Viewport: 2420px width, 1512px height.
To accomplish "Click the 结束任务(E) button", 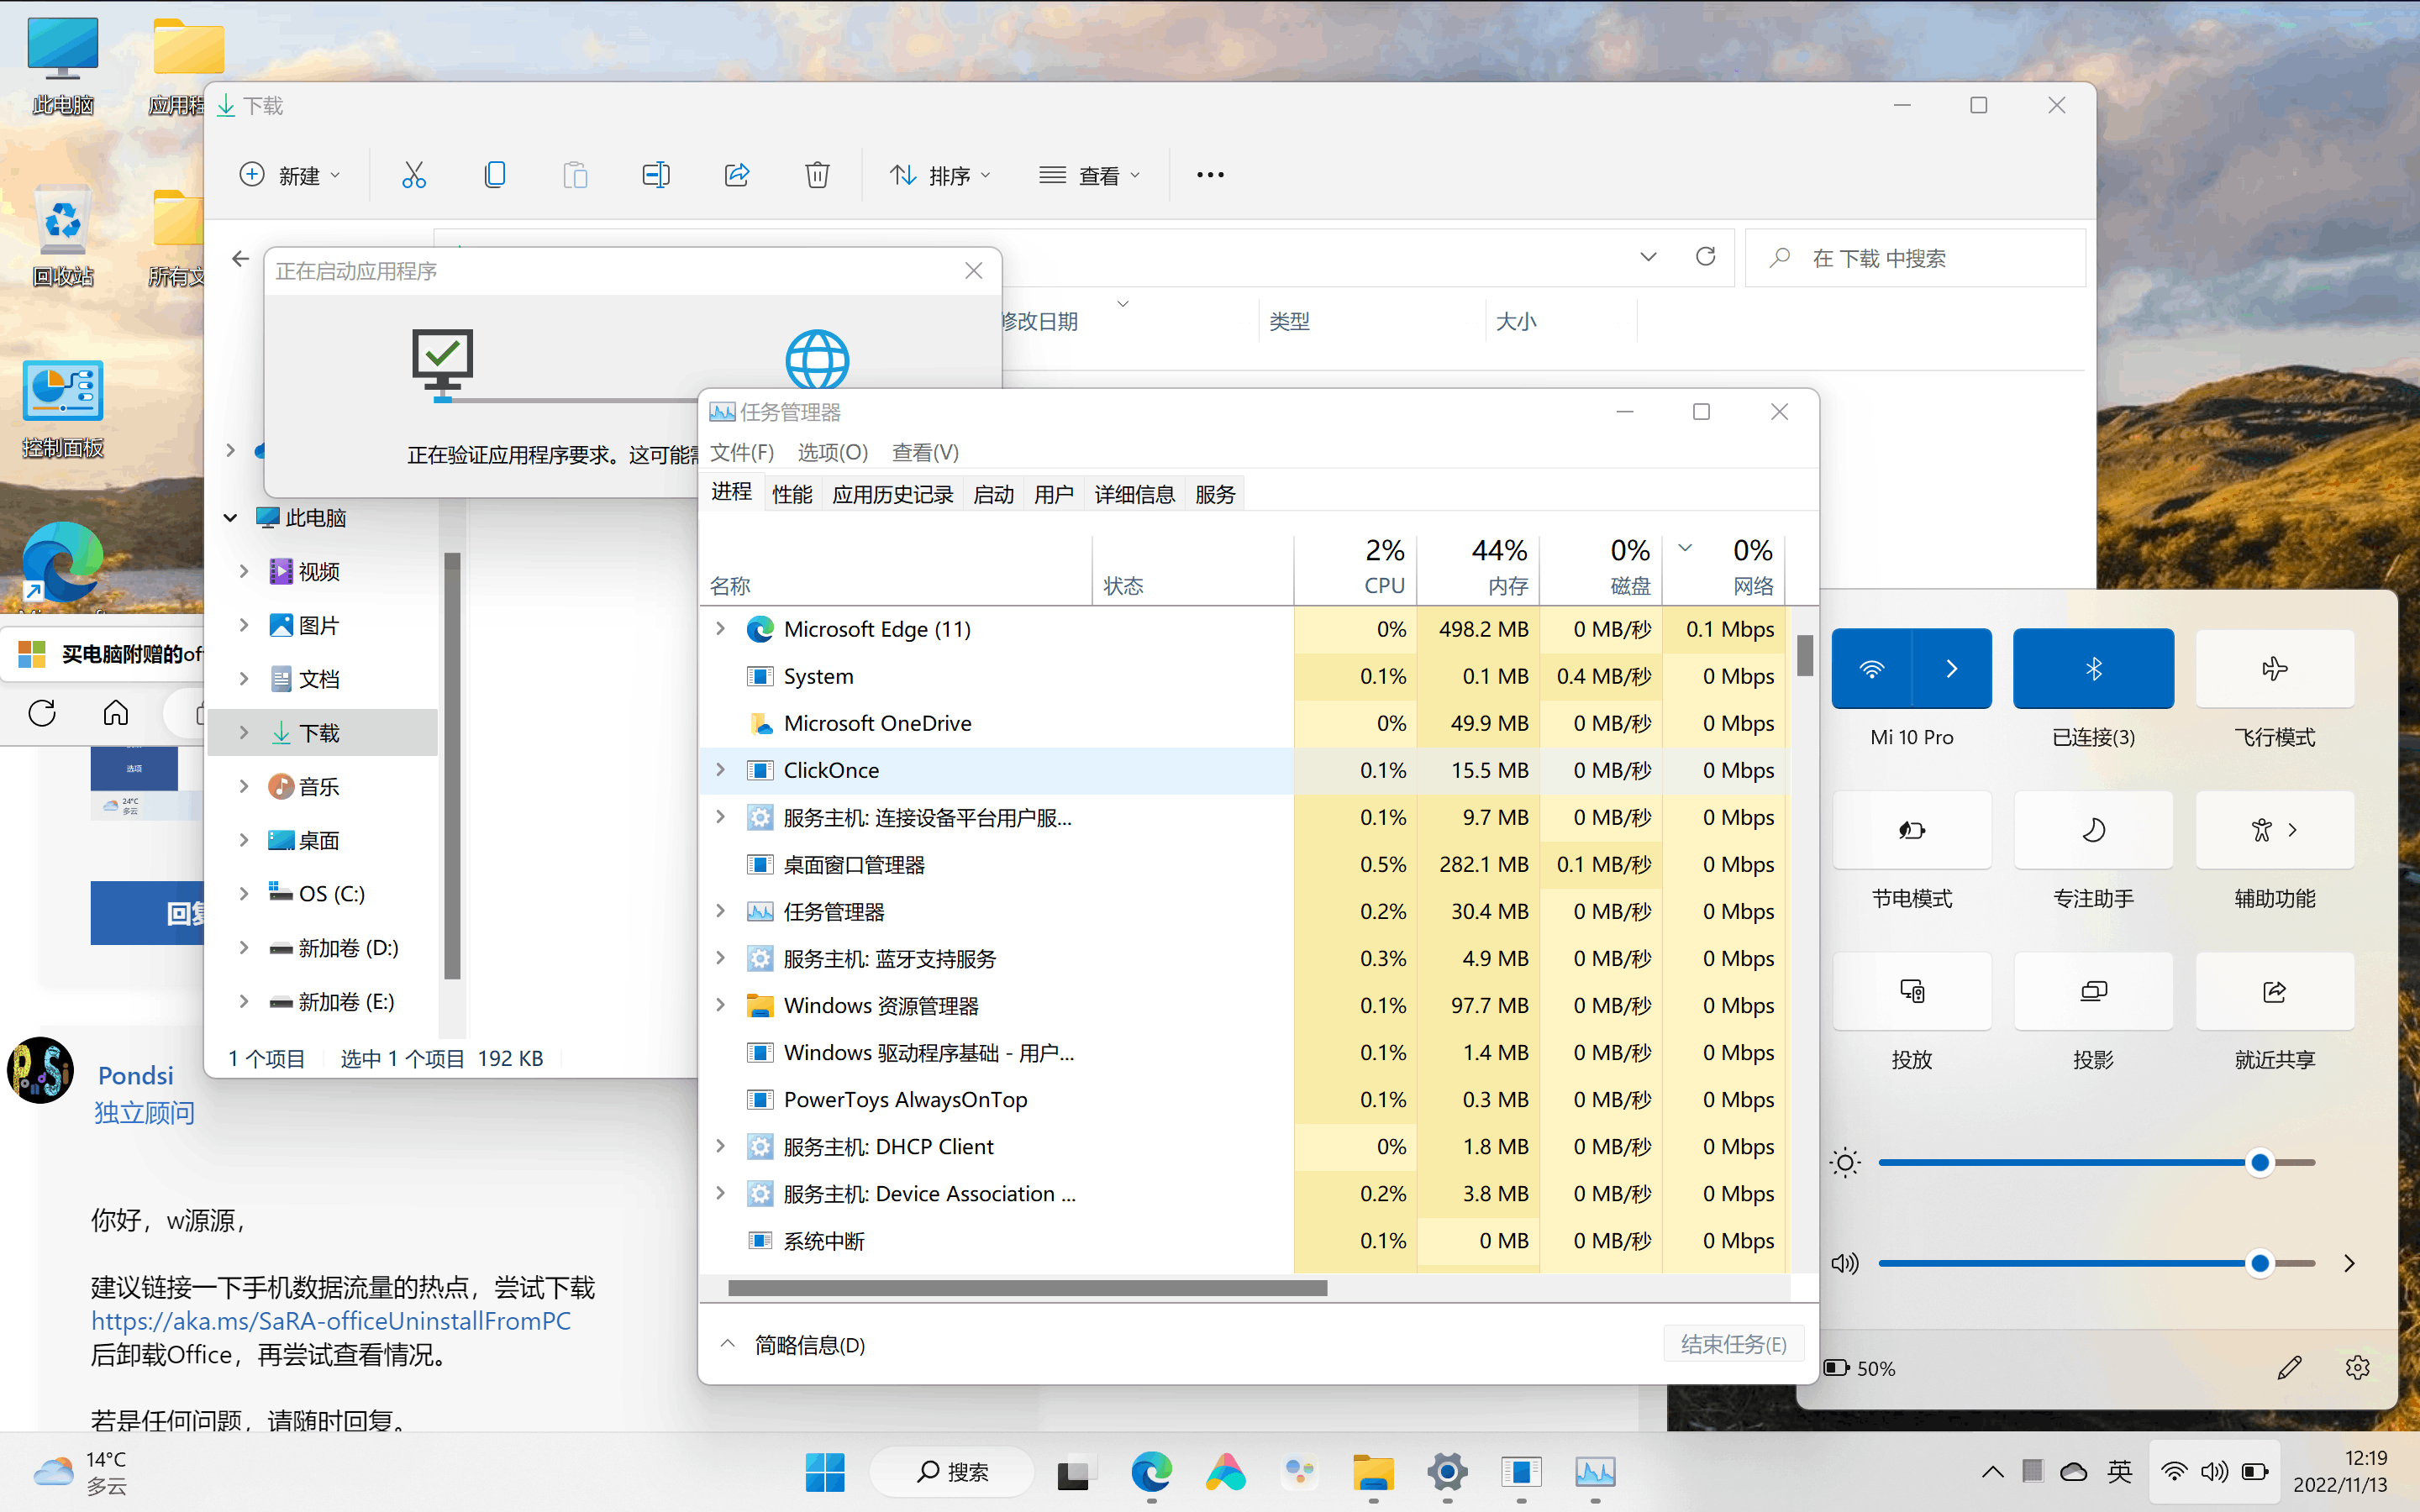I will coord(1733,1344).
